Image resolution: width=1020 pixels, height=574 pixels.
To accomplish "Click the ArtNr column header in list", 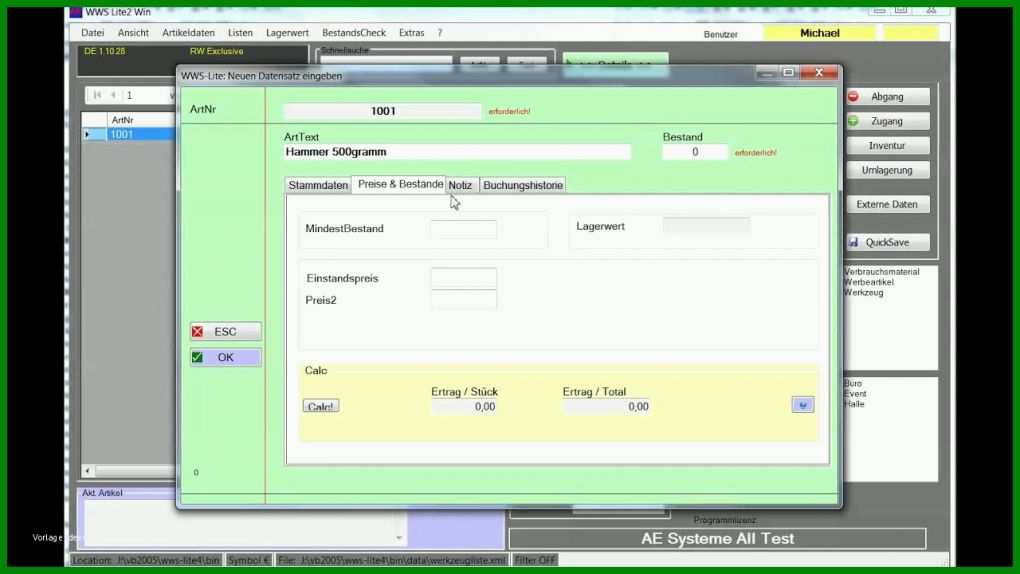I will coord(141,120).
